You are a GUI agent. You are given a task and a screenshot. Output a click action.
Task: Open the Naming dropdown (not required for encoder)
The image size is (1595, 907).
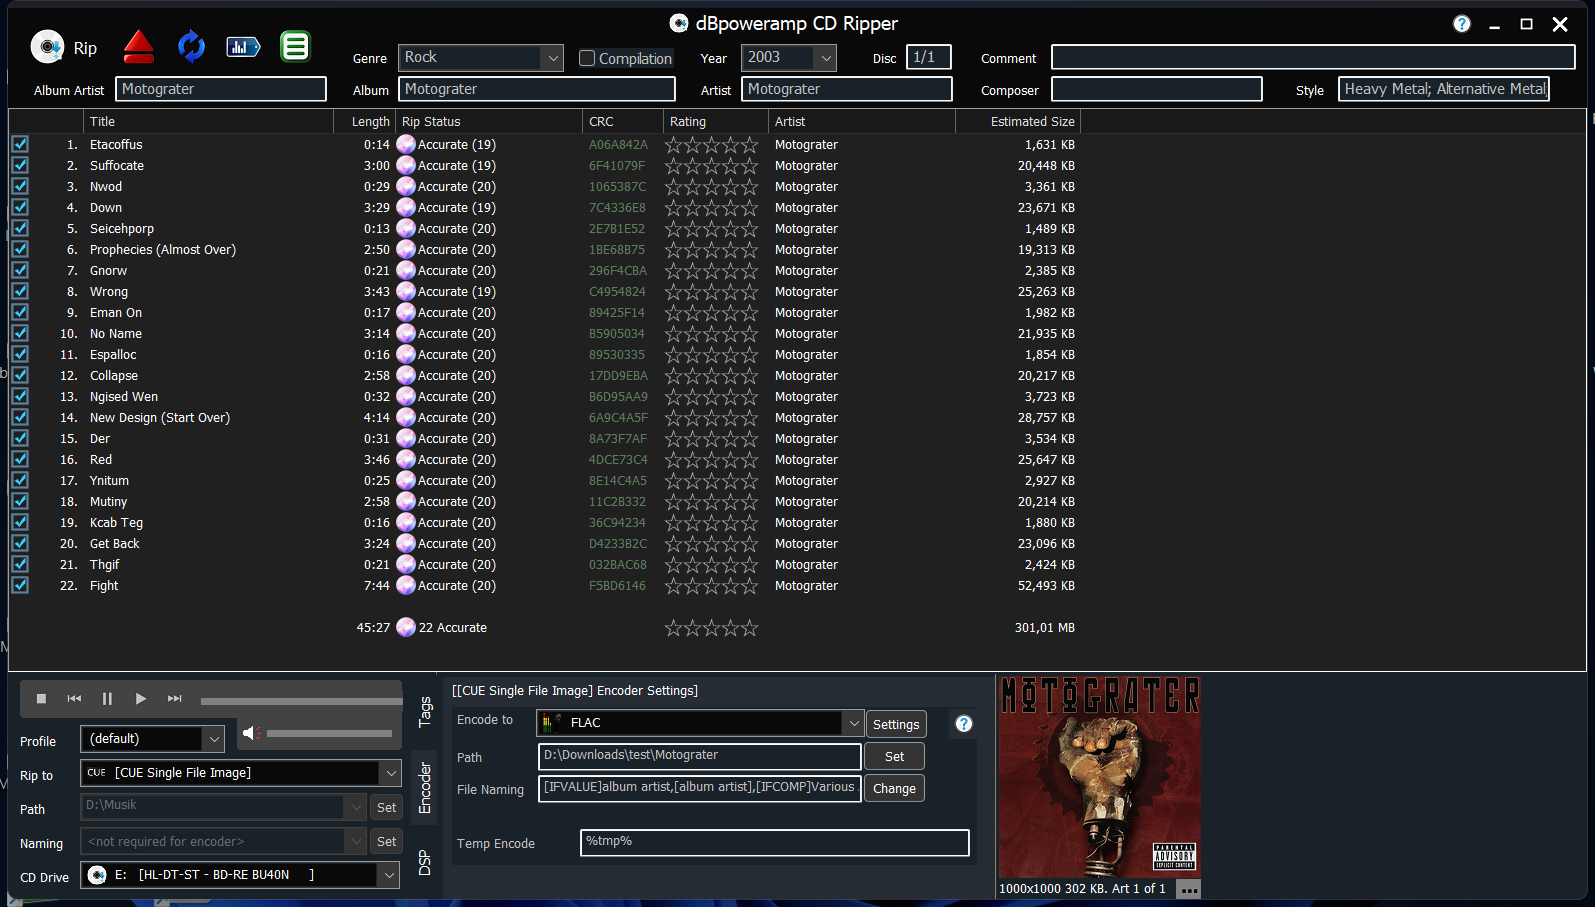355,841
